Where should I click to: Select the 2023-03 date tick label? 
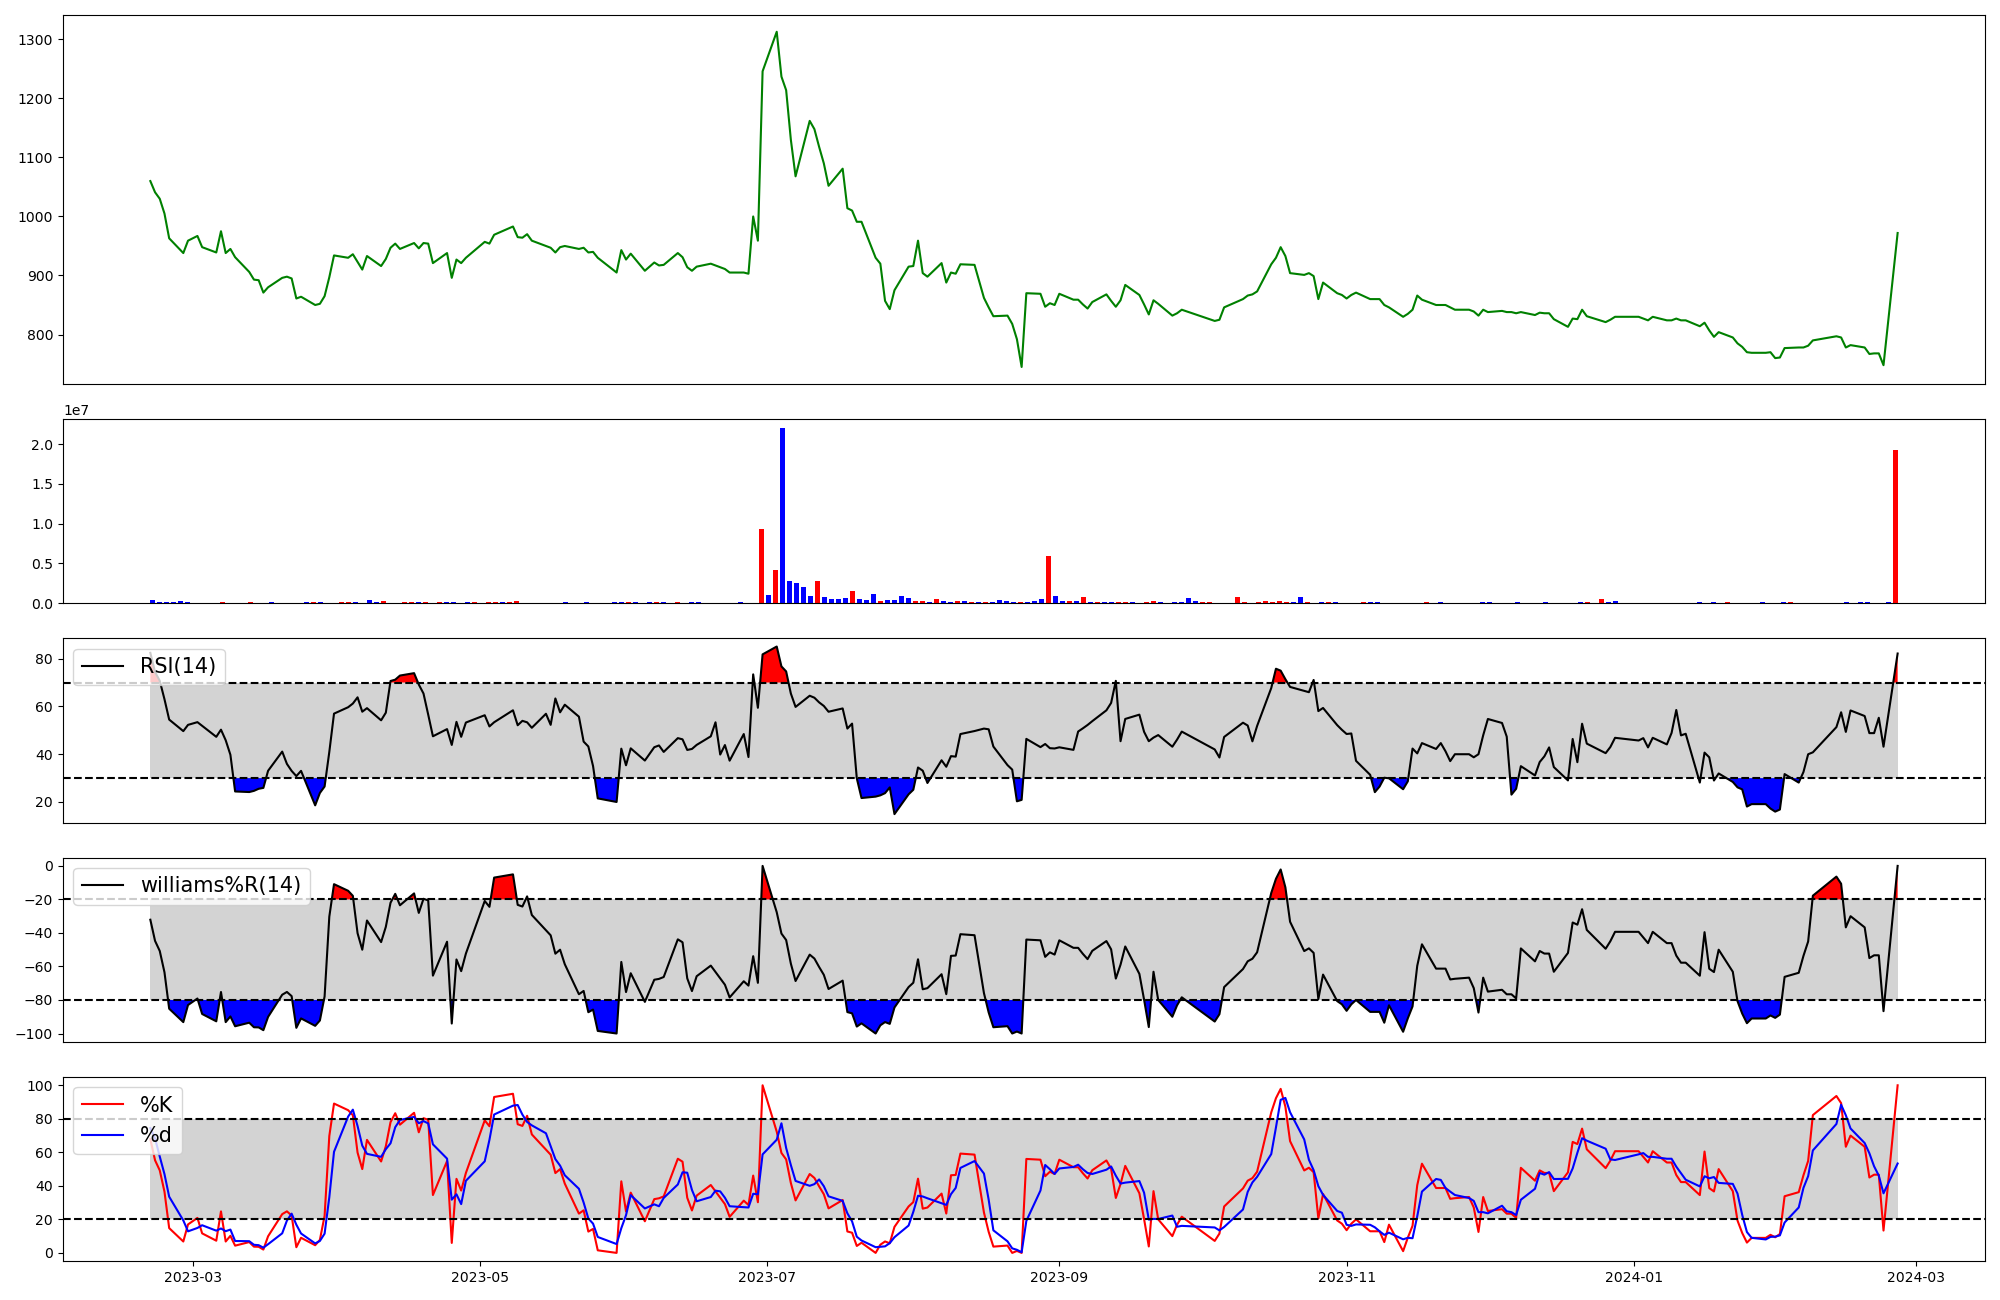point(192,1276)
